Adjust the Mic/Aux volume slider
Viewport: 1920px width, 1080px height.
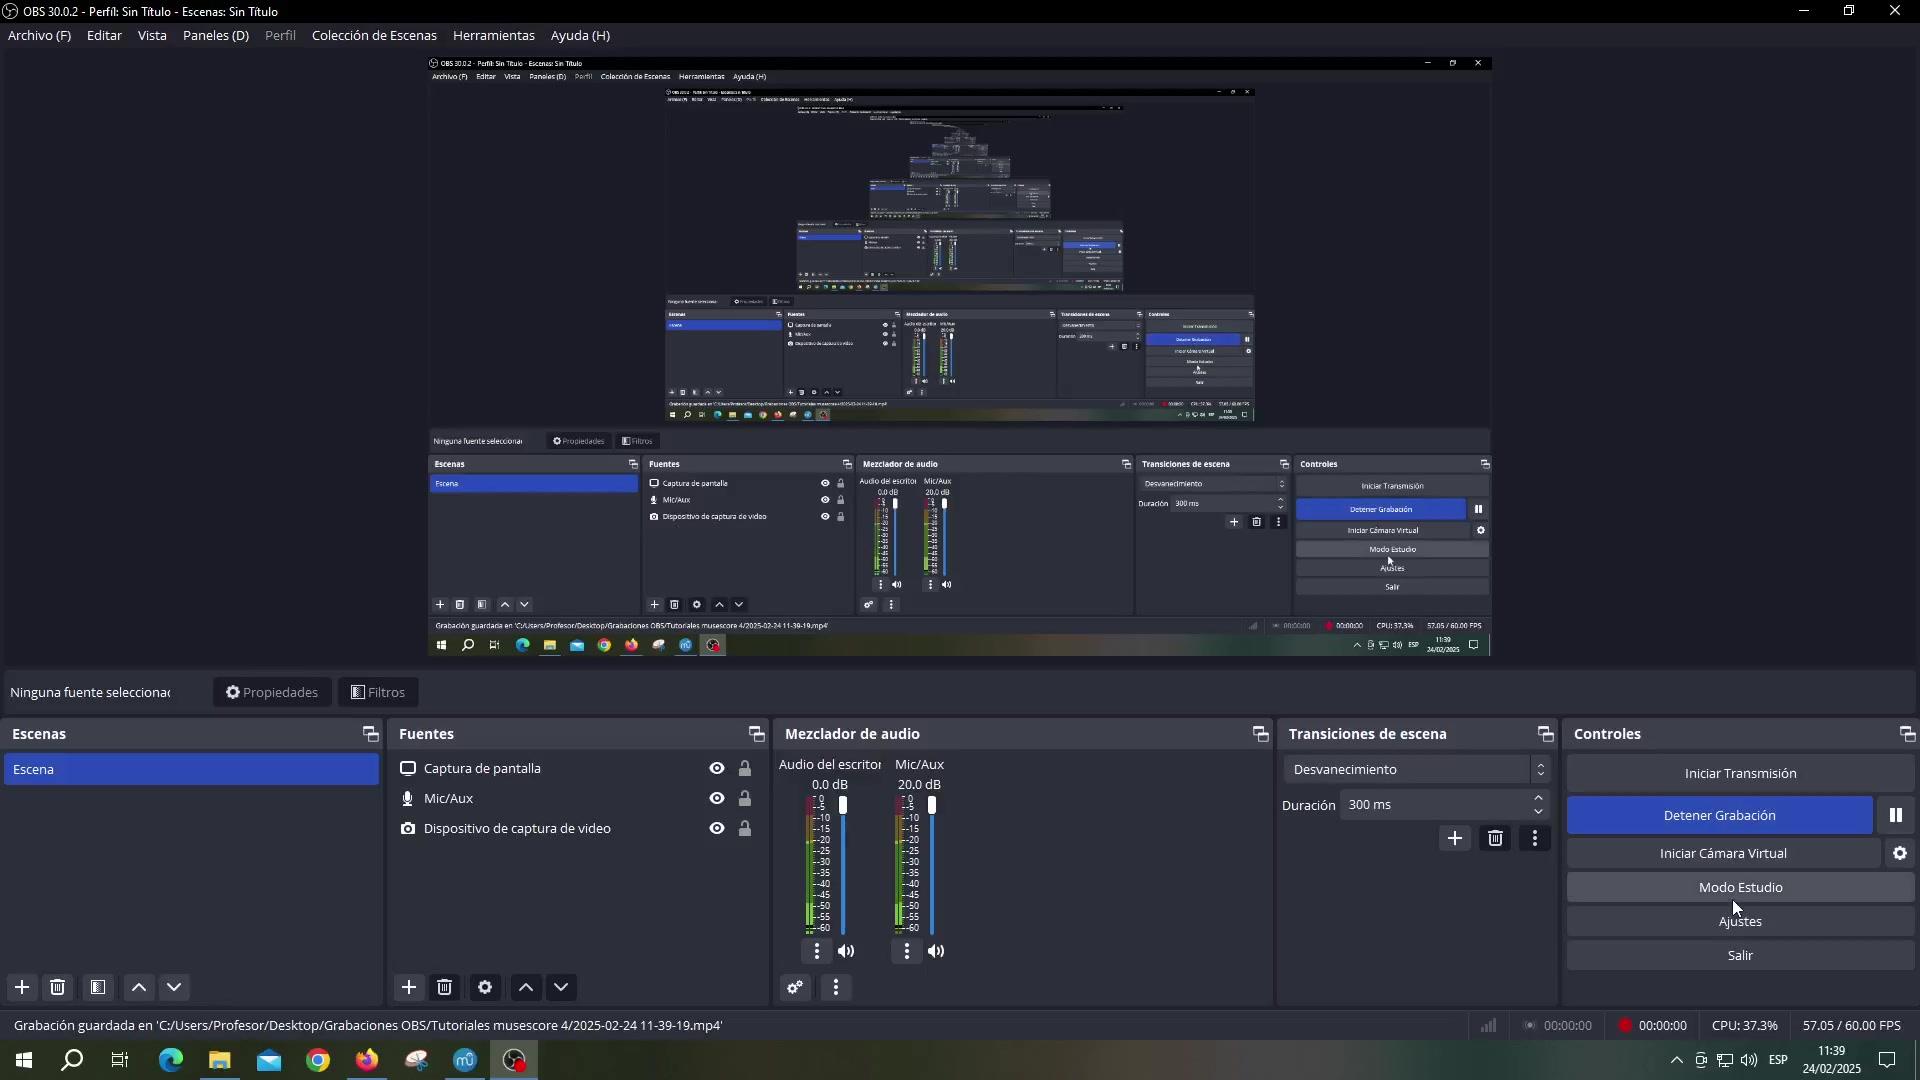click(x=932, y=806)
